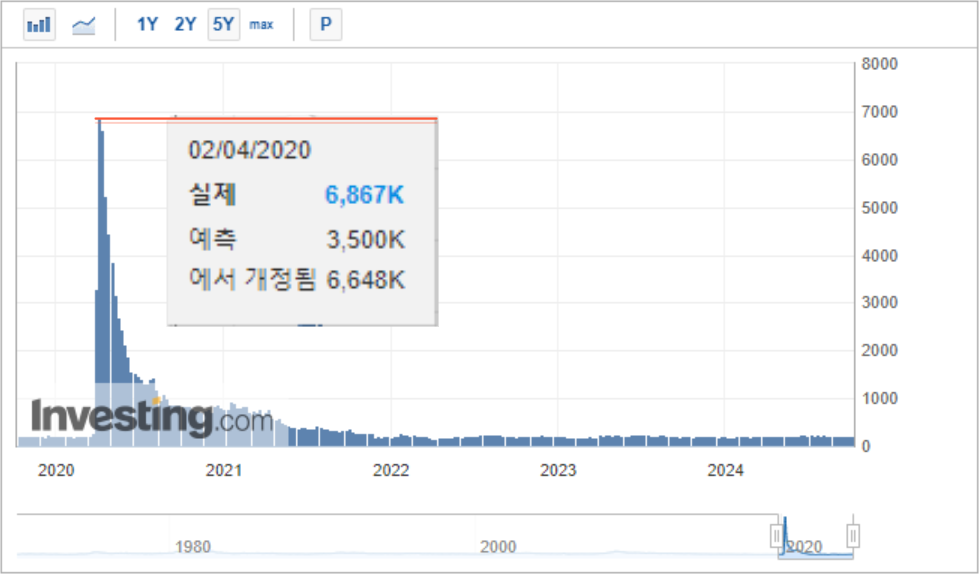Grab the right navigator range handle
This screenshot has height=574, width=979.
pos(853,536)
